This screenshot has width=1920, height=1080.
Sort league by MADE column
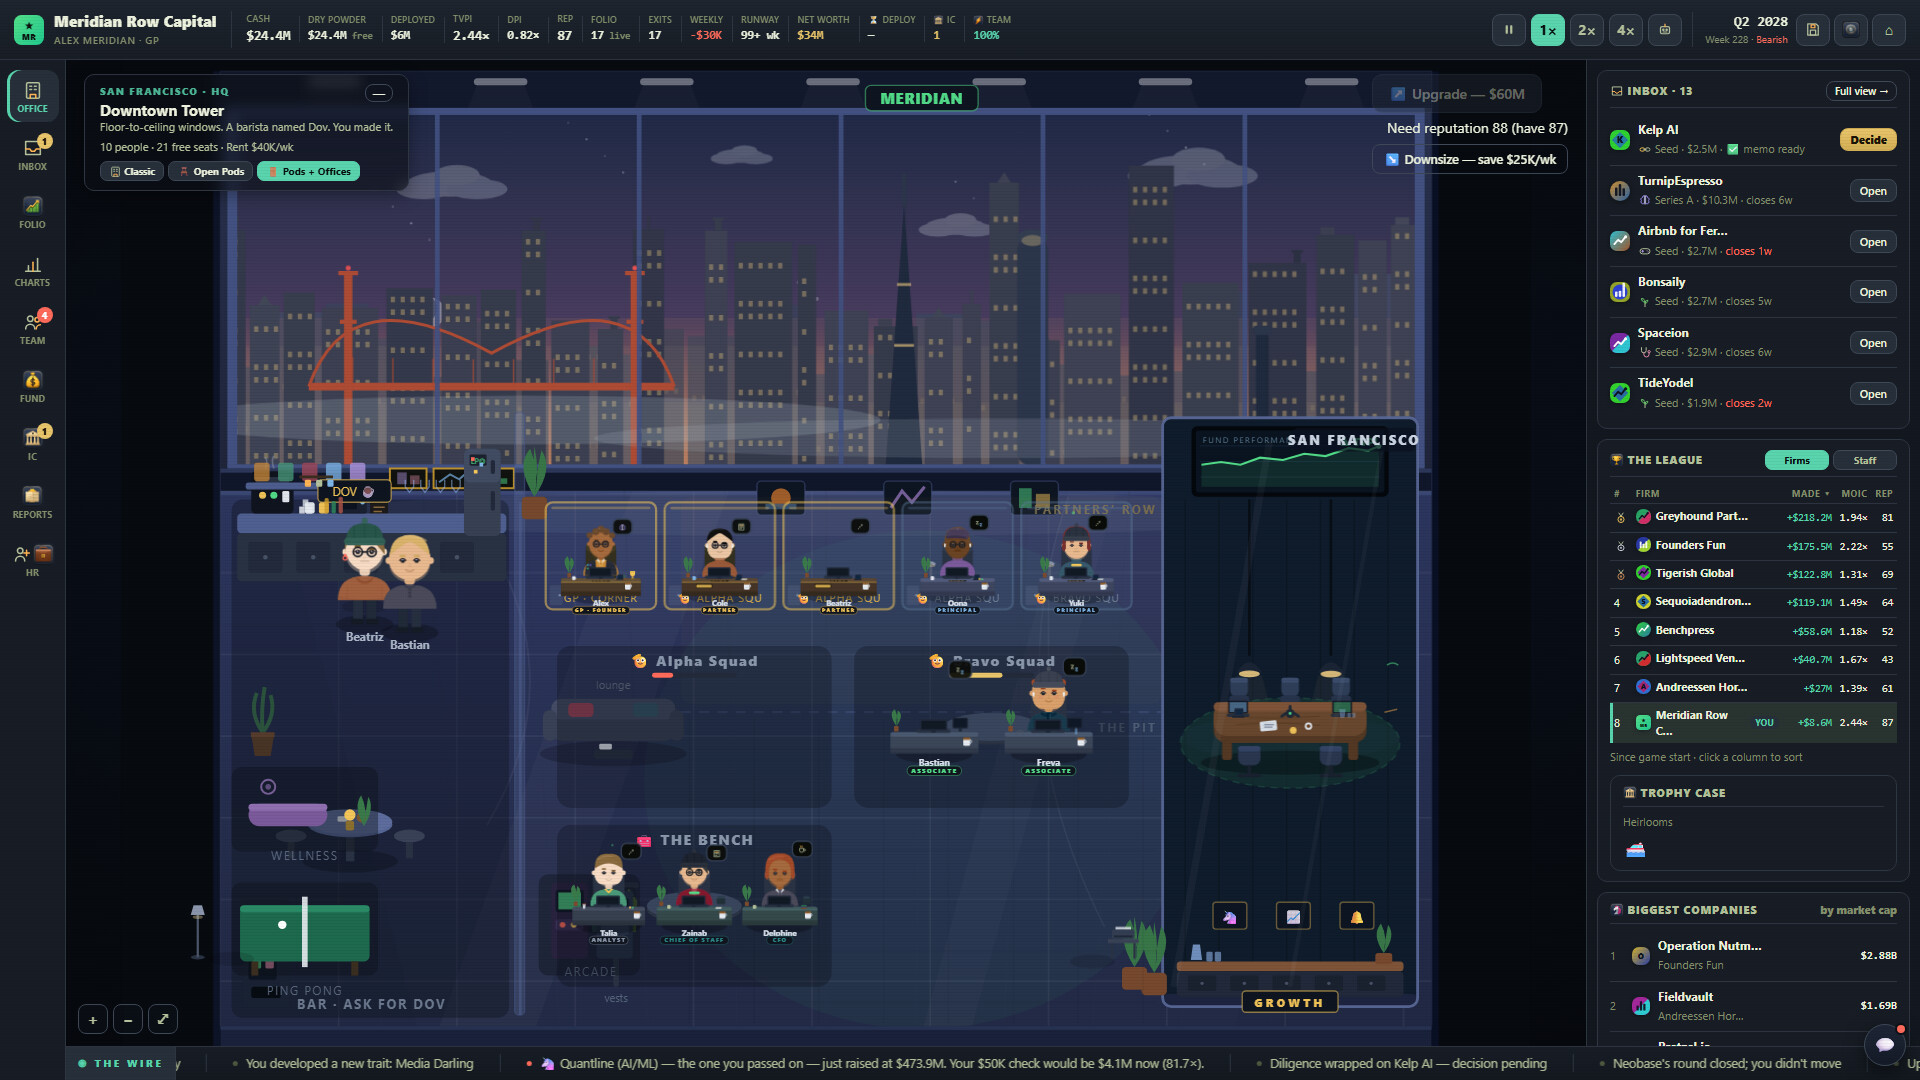[x=1810, y=494]
